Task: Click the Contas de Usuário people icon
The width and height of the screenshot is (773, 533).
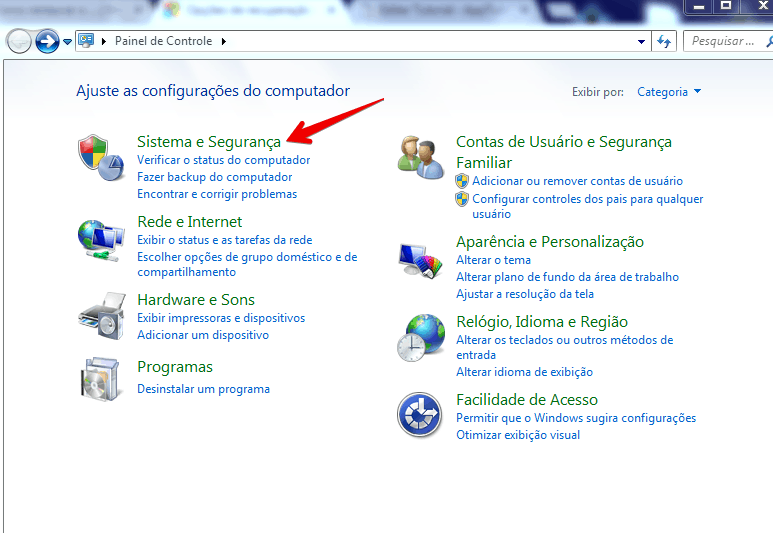Action: [421, 157]
